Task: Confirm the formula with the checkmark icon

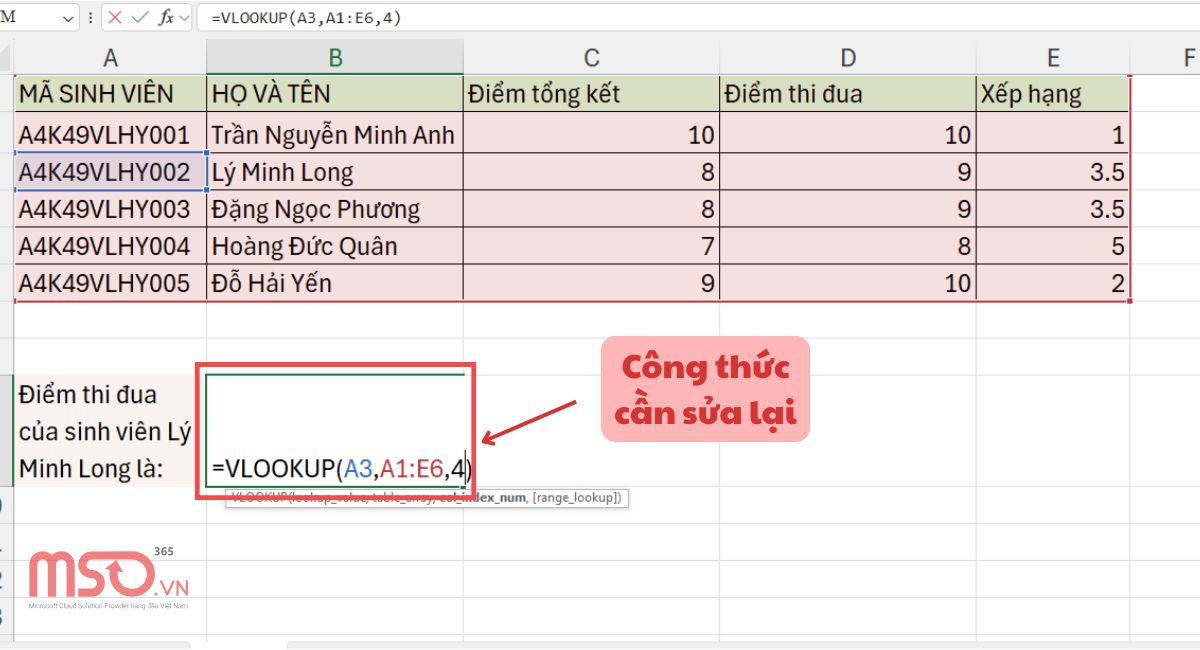Action: tap(141, 17)
